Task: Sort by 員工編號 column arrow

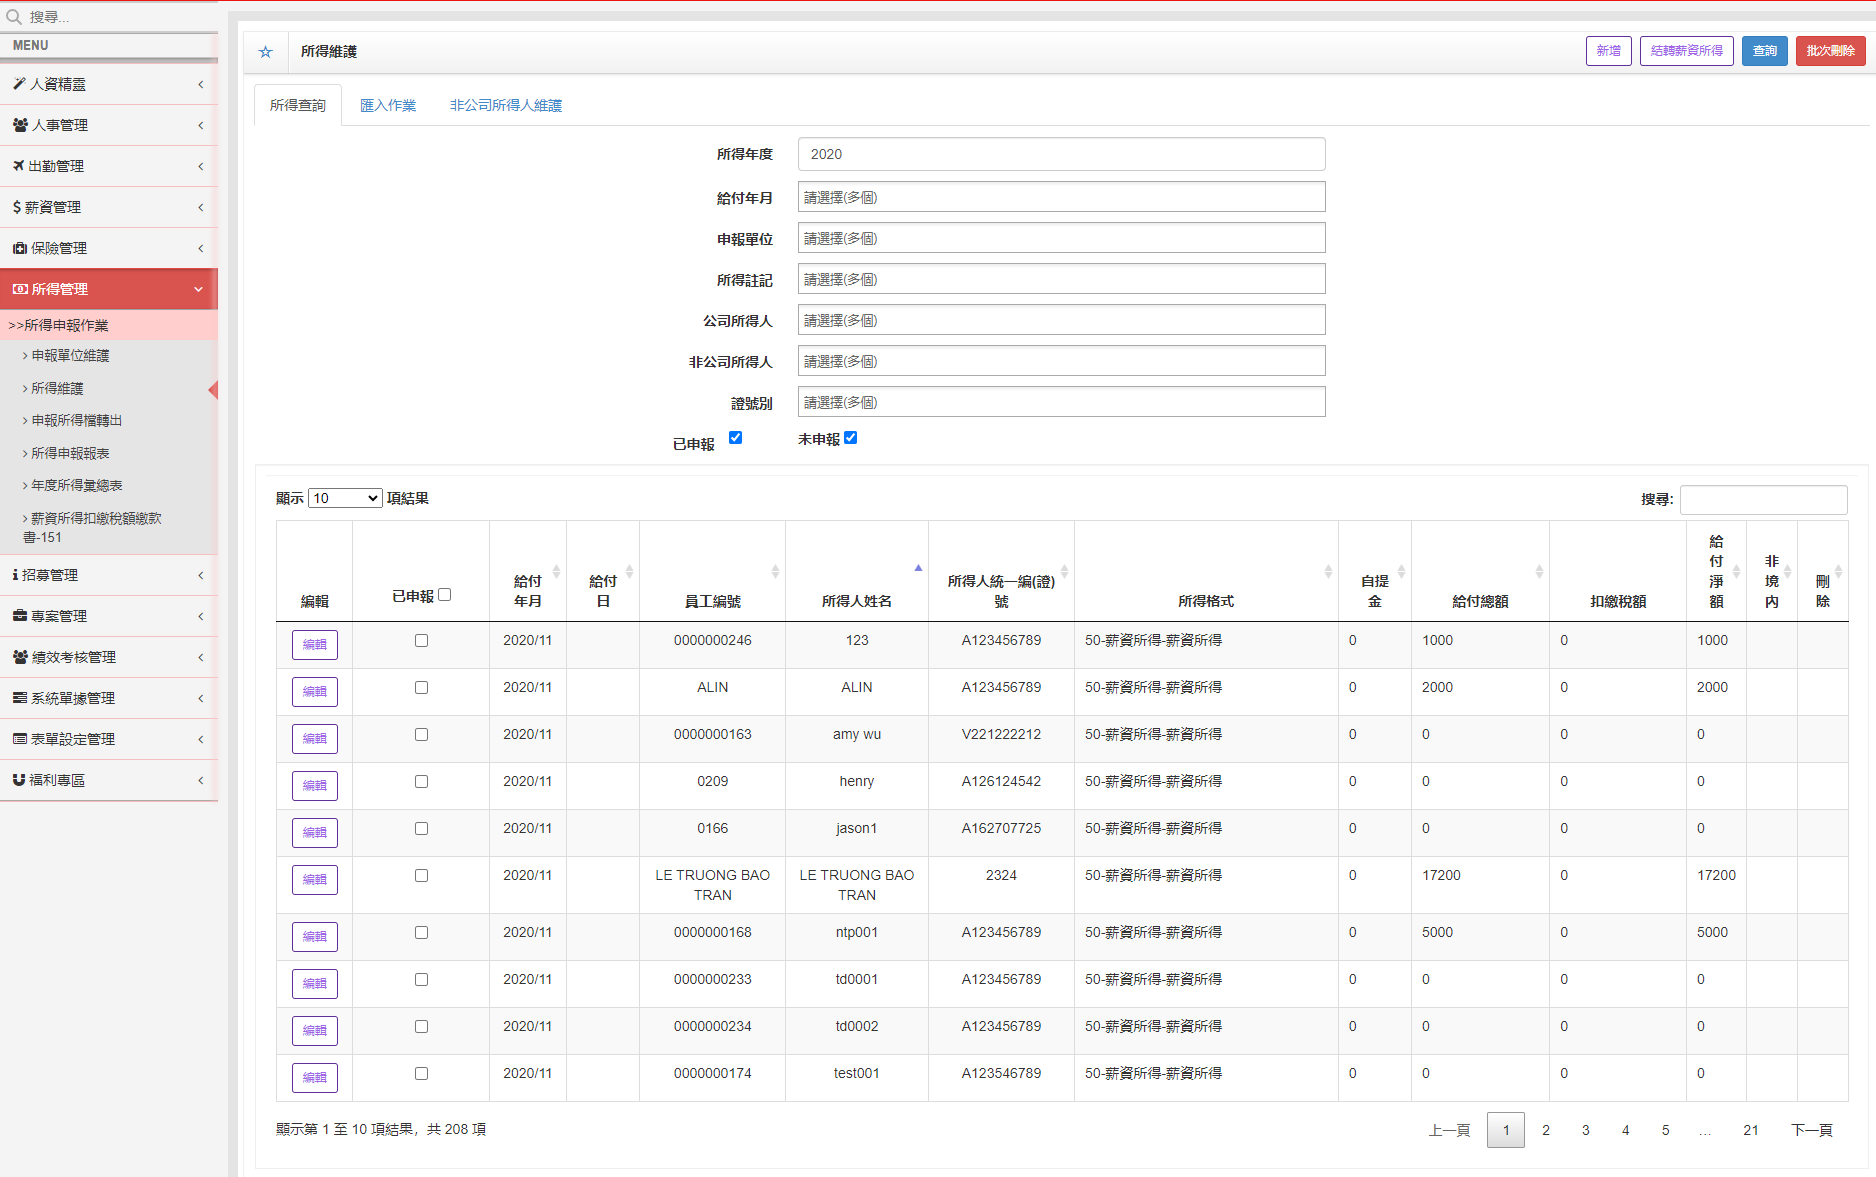Action: (x=775, y=571)
